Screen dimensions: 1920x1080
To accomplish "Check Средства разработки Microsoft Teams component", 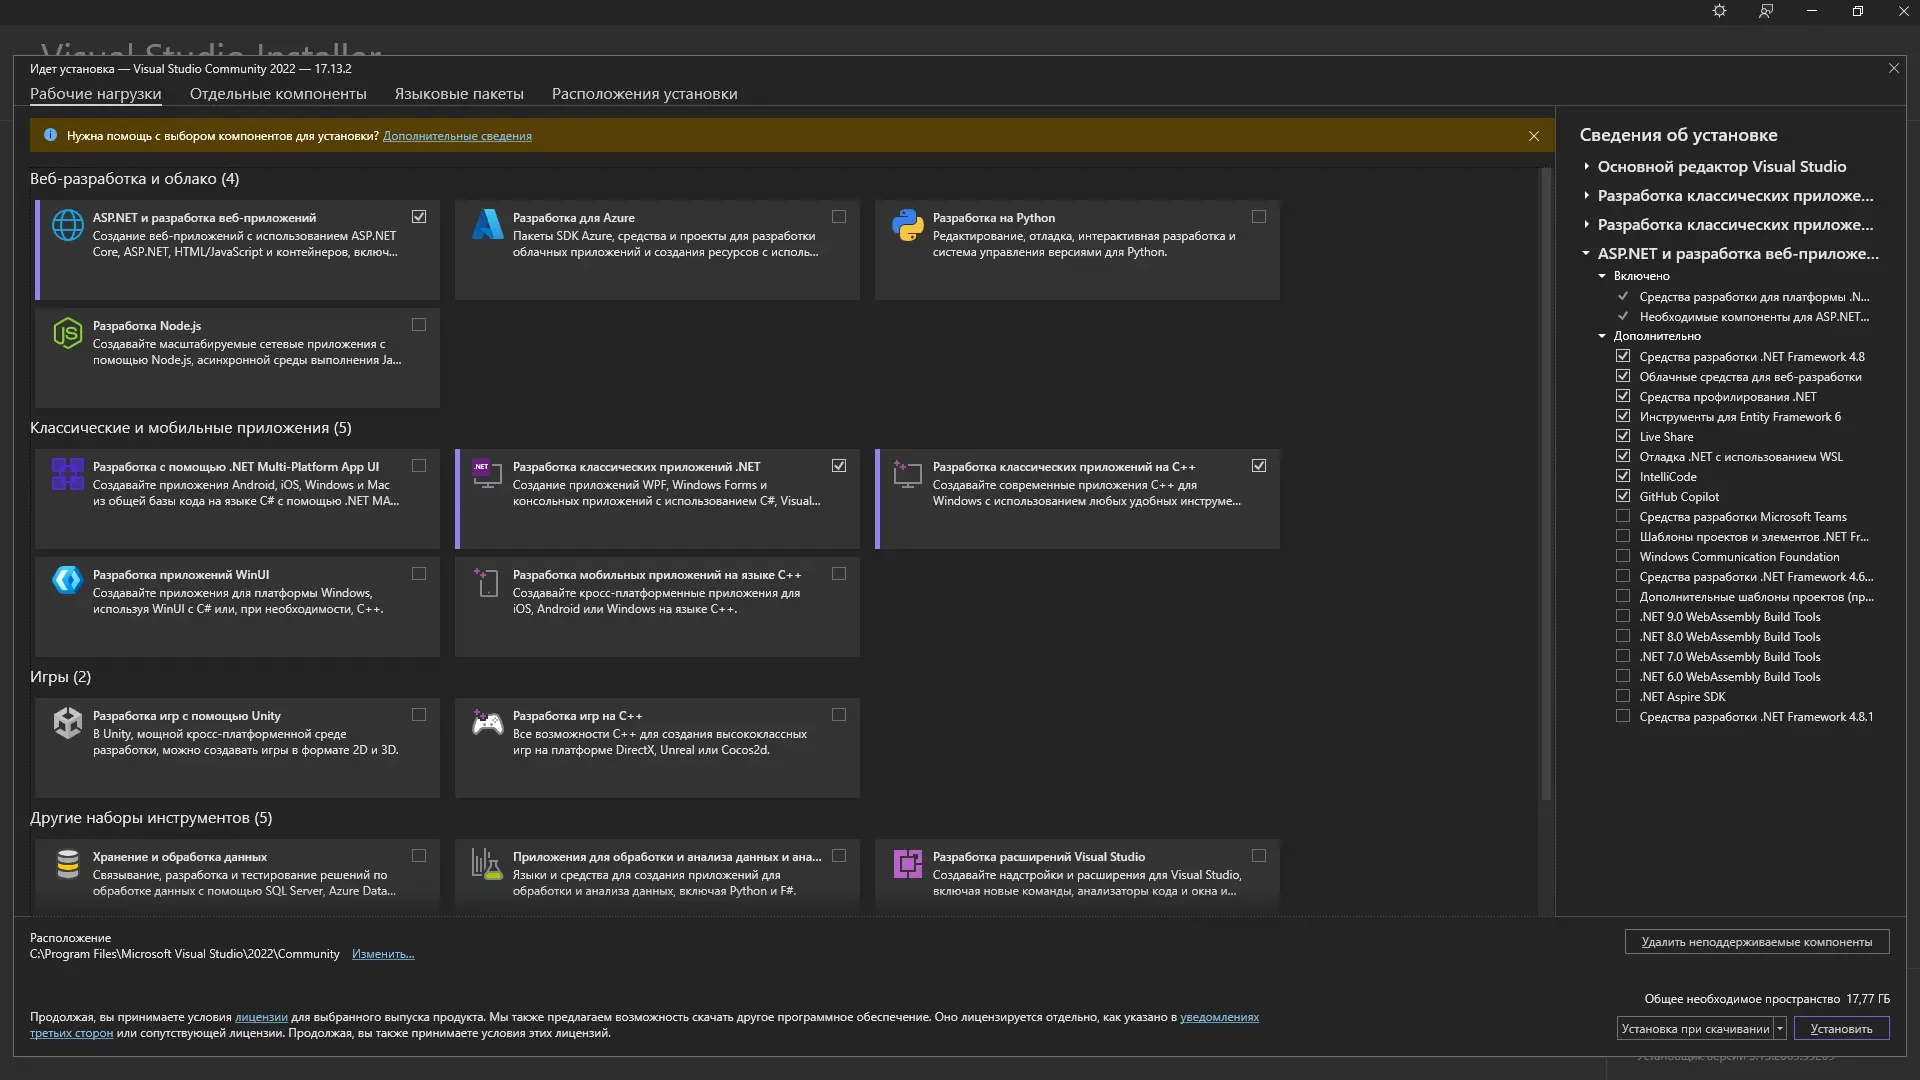I will coord(1623,516).
